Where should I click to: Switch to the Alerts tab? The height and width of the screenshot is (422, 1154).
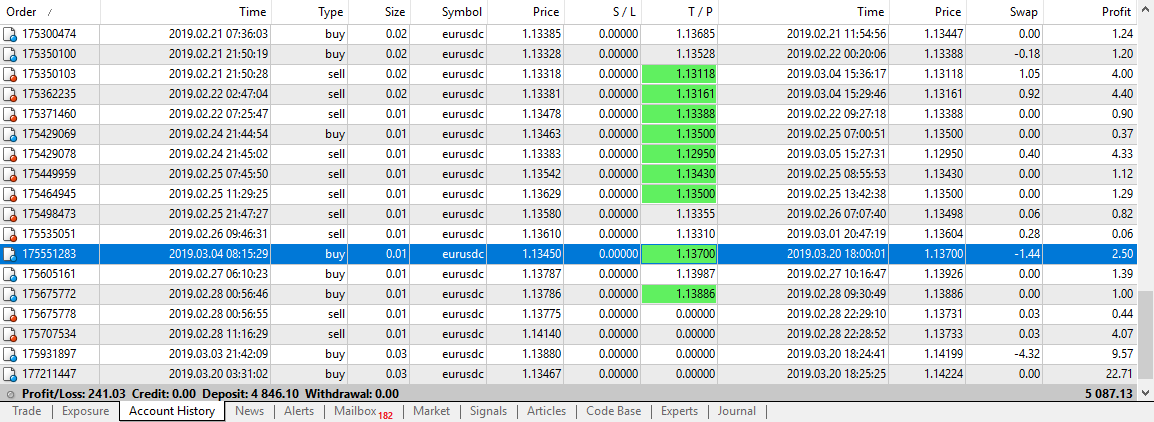[x=299, y=411]
